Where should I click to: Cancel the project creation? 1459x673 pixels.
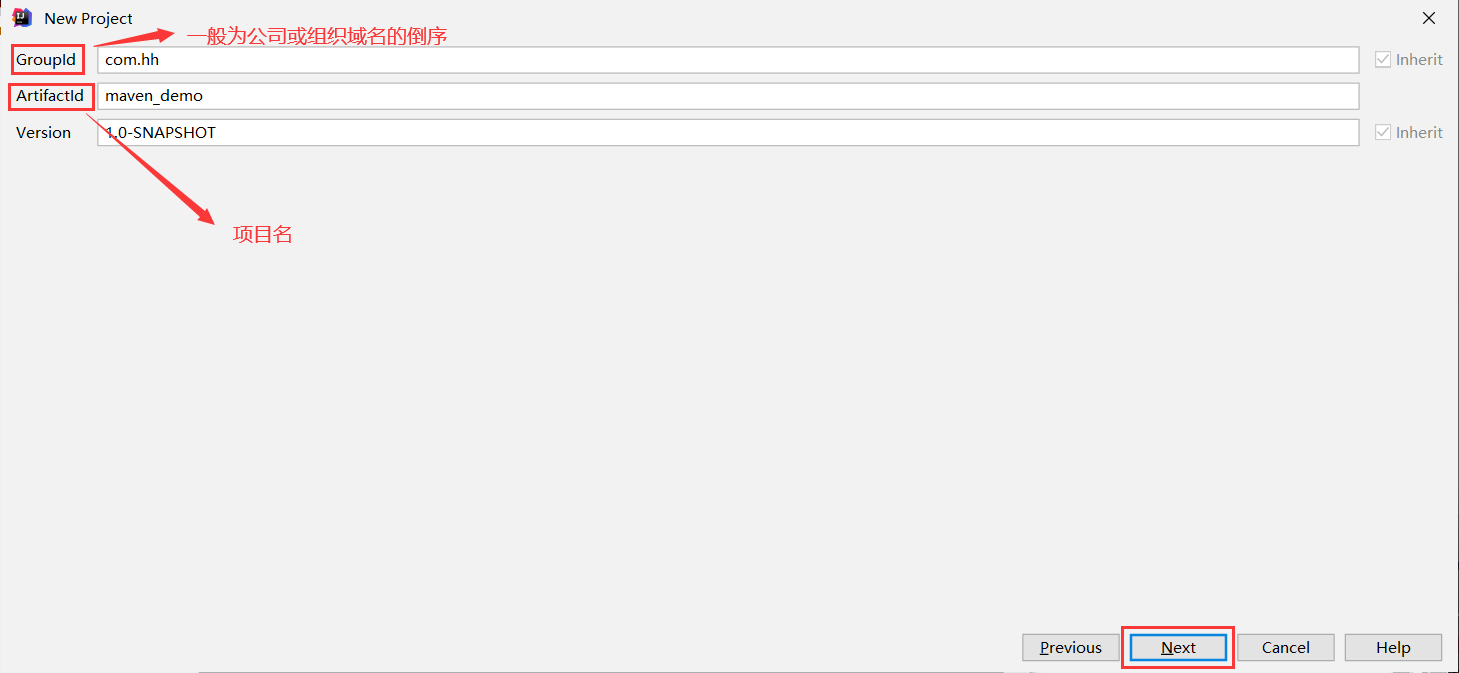point(1285,648)
